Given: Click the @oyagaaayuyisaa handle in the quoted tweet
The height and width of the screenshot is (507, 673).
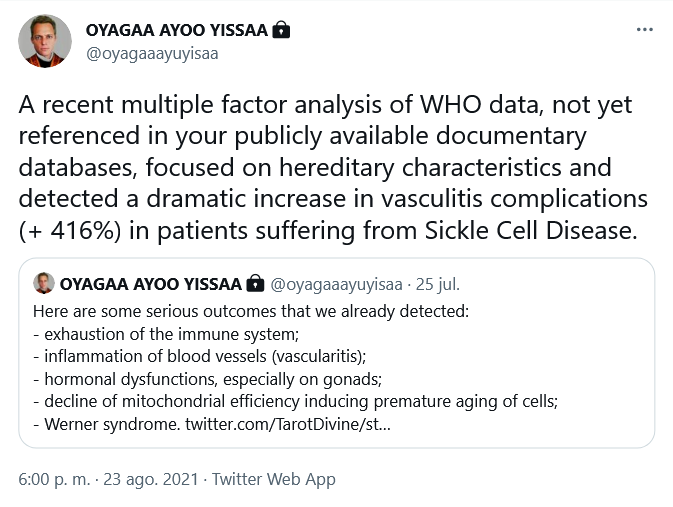Looking at the screenshot, I should pos(336,284).
